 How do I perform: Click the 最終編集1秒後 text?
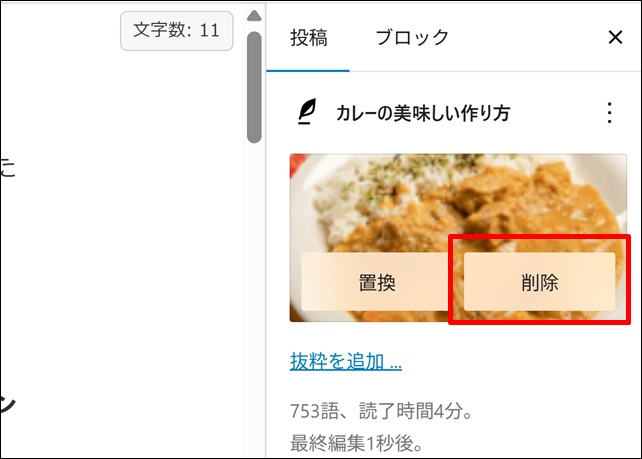356,443
